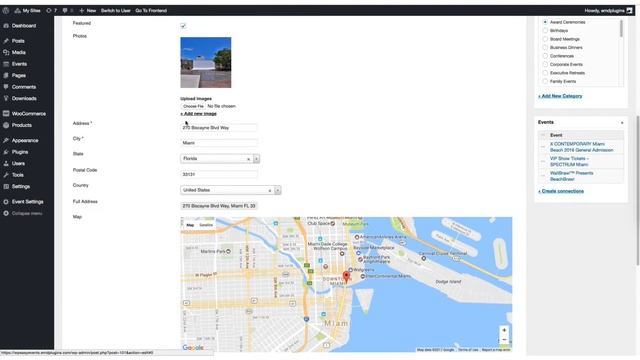
Task: Select the Birthdays category
Action: click(x=545, y=31)
